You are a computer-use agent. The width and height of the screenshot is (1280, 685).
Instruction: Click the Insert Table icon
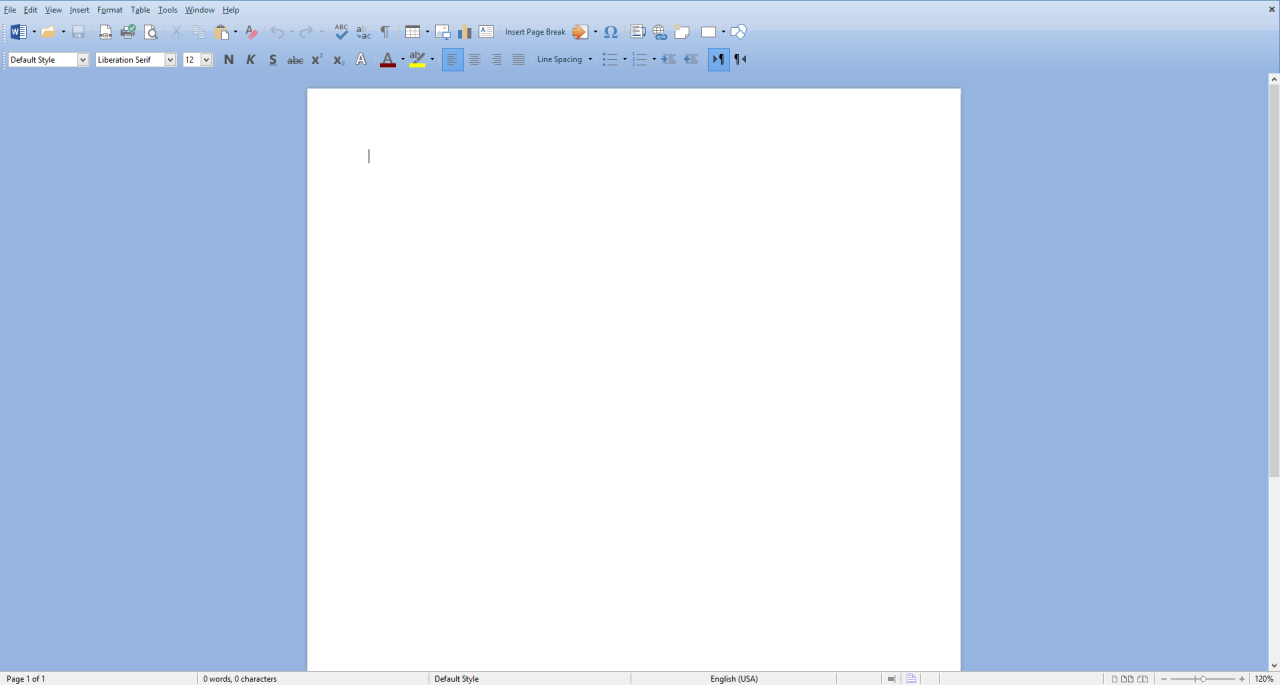click(412, 32)
